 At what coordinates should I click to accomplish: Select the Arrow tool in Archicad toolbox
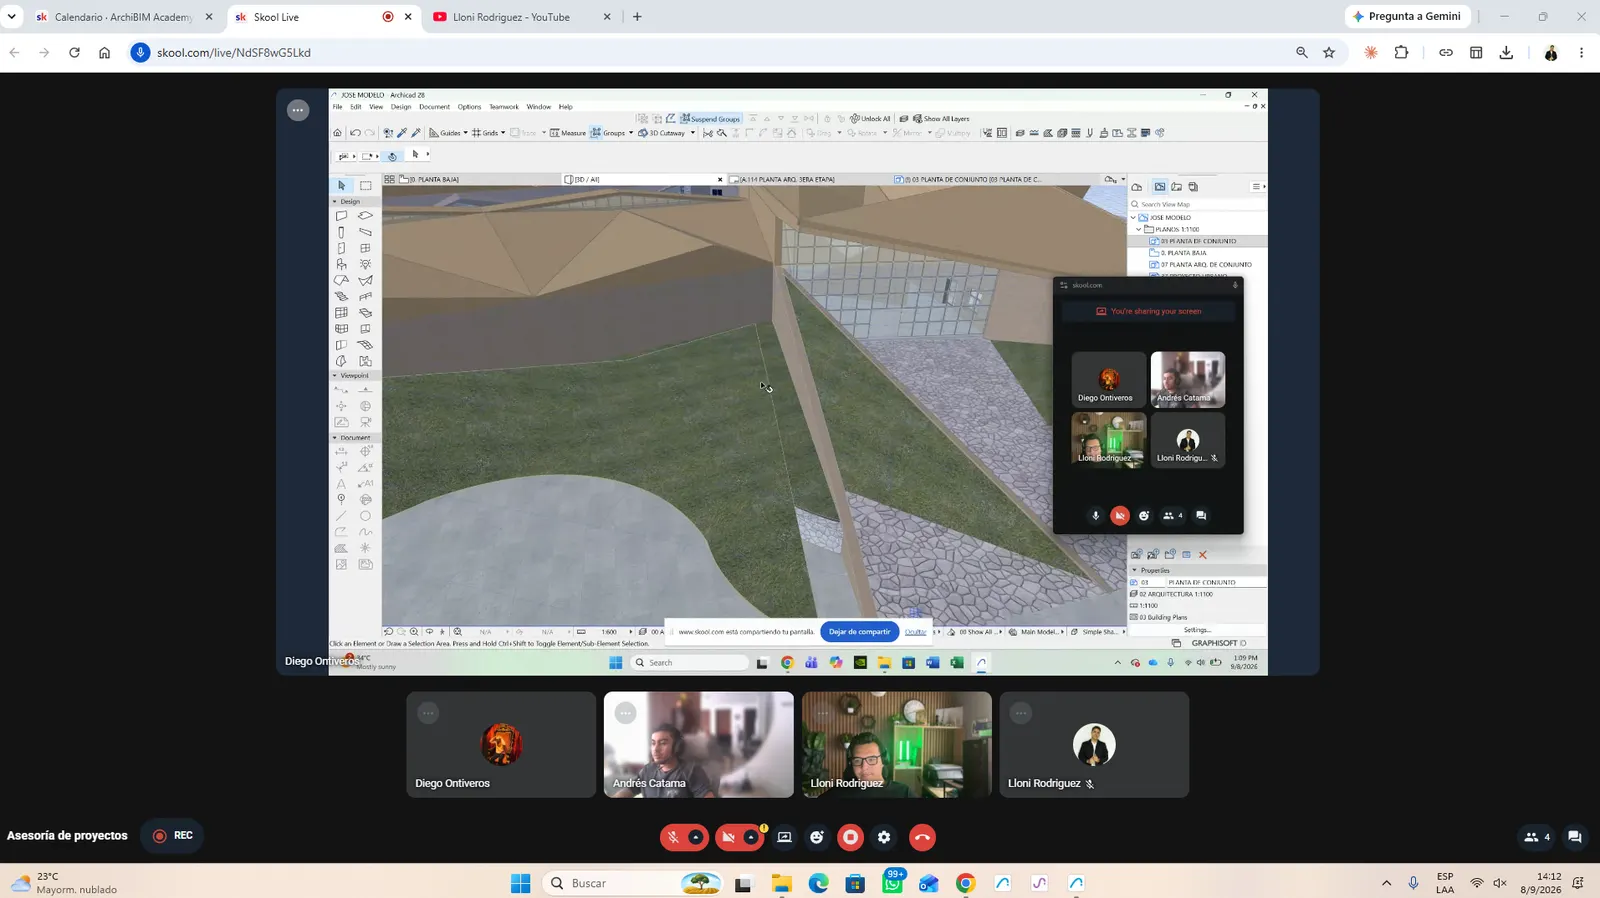pos(341,185)
